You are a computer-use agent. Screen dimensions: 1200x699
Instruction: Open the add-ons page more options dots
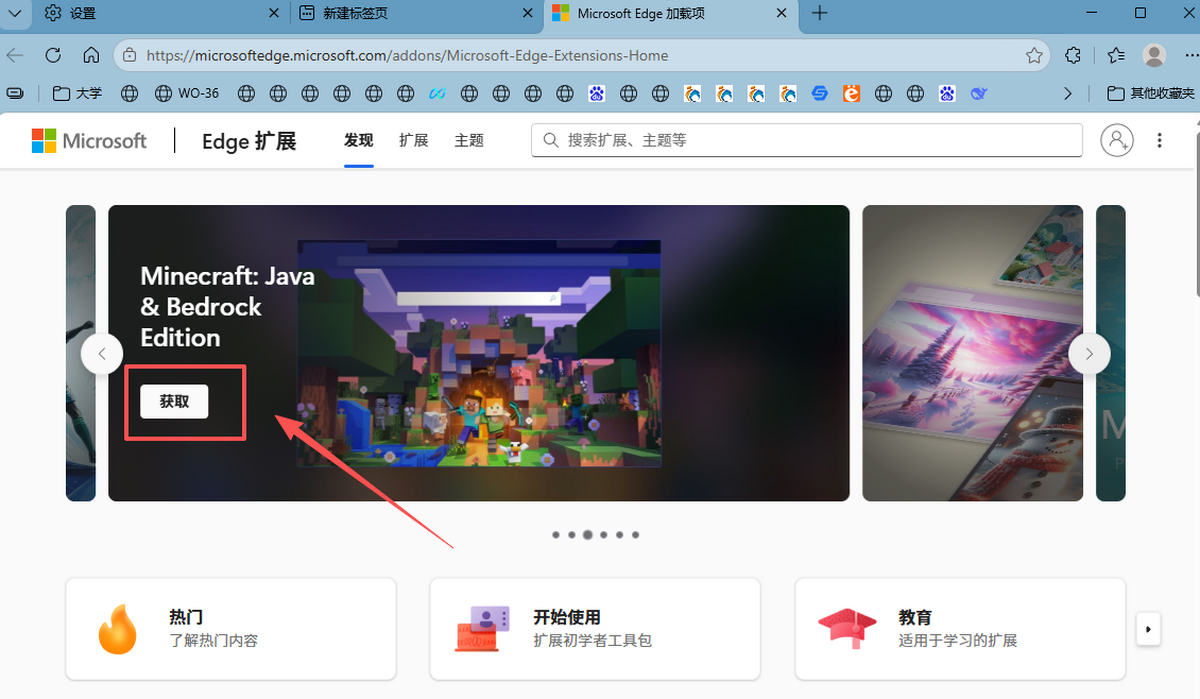pyautogui.click(x=1160, y=140)
